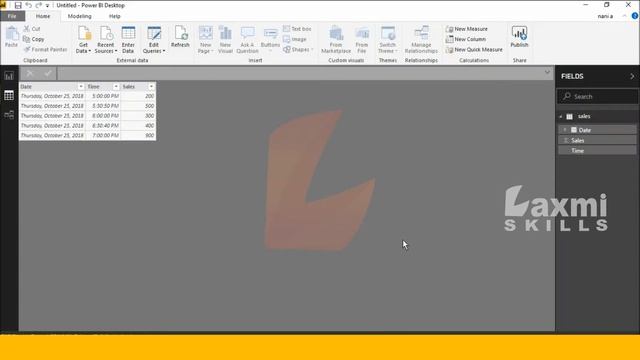Open the Help tab
This screenshot has width=640, height=360.
tap(115, 16)
